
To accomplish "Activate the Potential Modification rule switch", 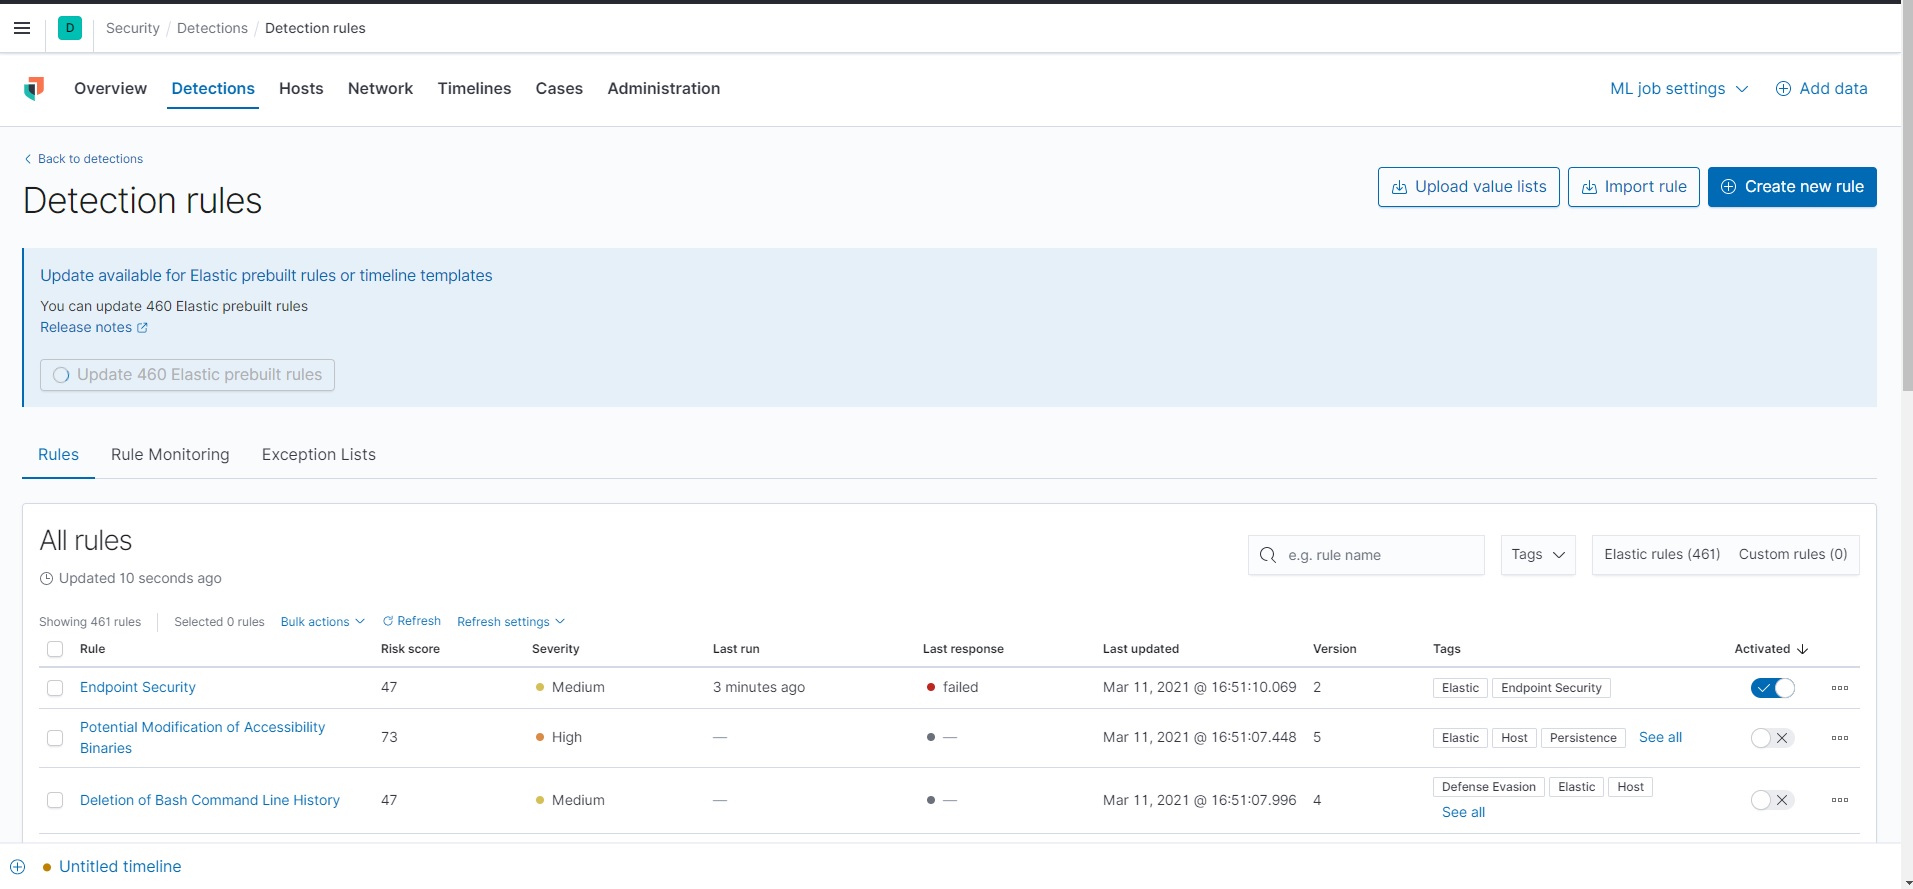I will click(x=1773, y=738).
